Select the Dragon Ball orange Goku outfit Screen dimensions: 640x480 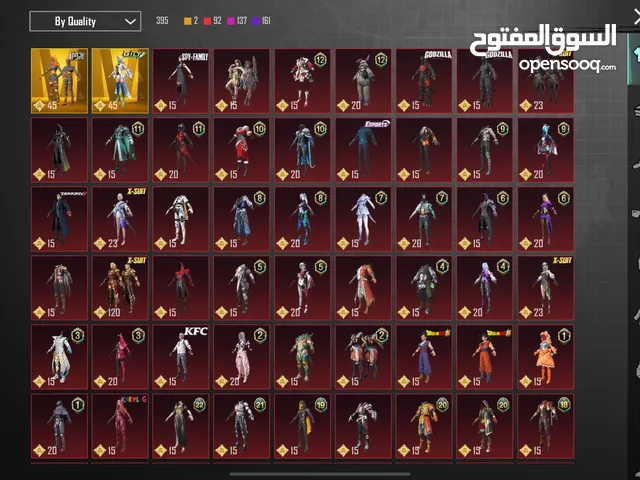click(x=485, y=357)
